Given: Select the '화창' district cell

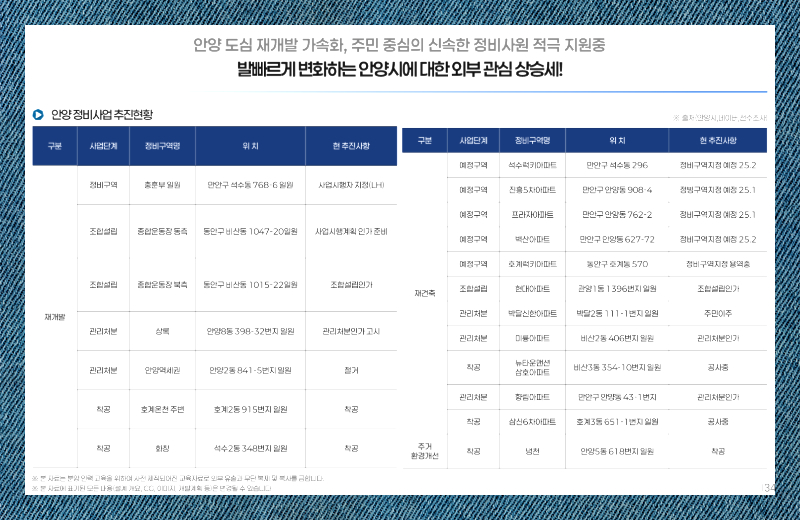Looking at the screenshot, I should [162, 448].
